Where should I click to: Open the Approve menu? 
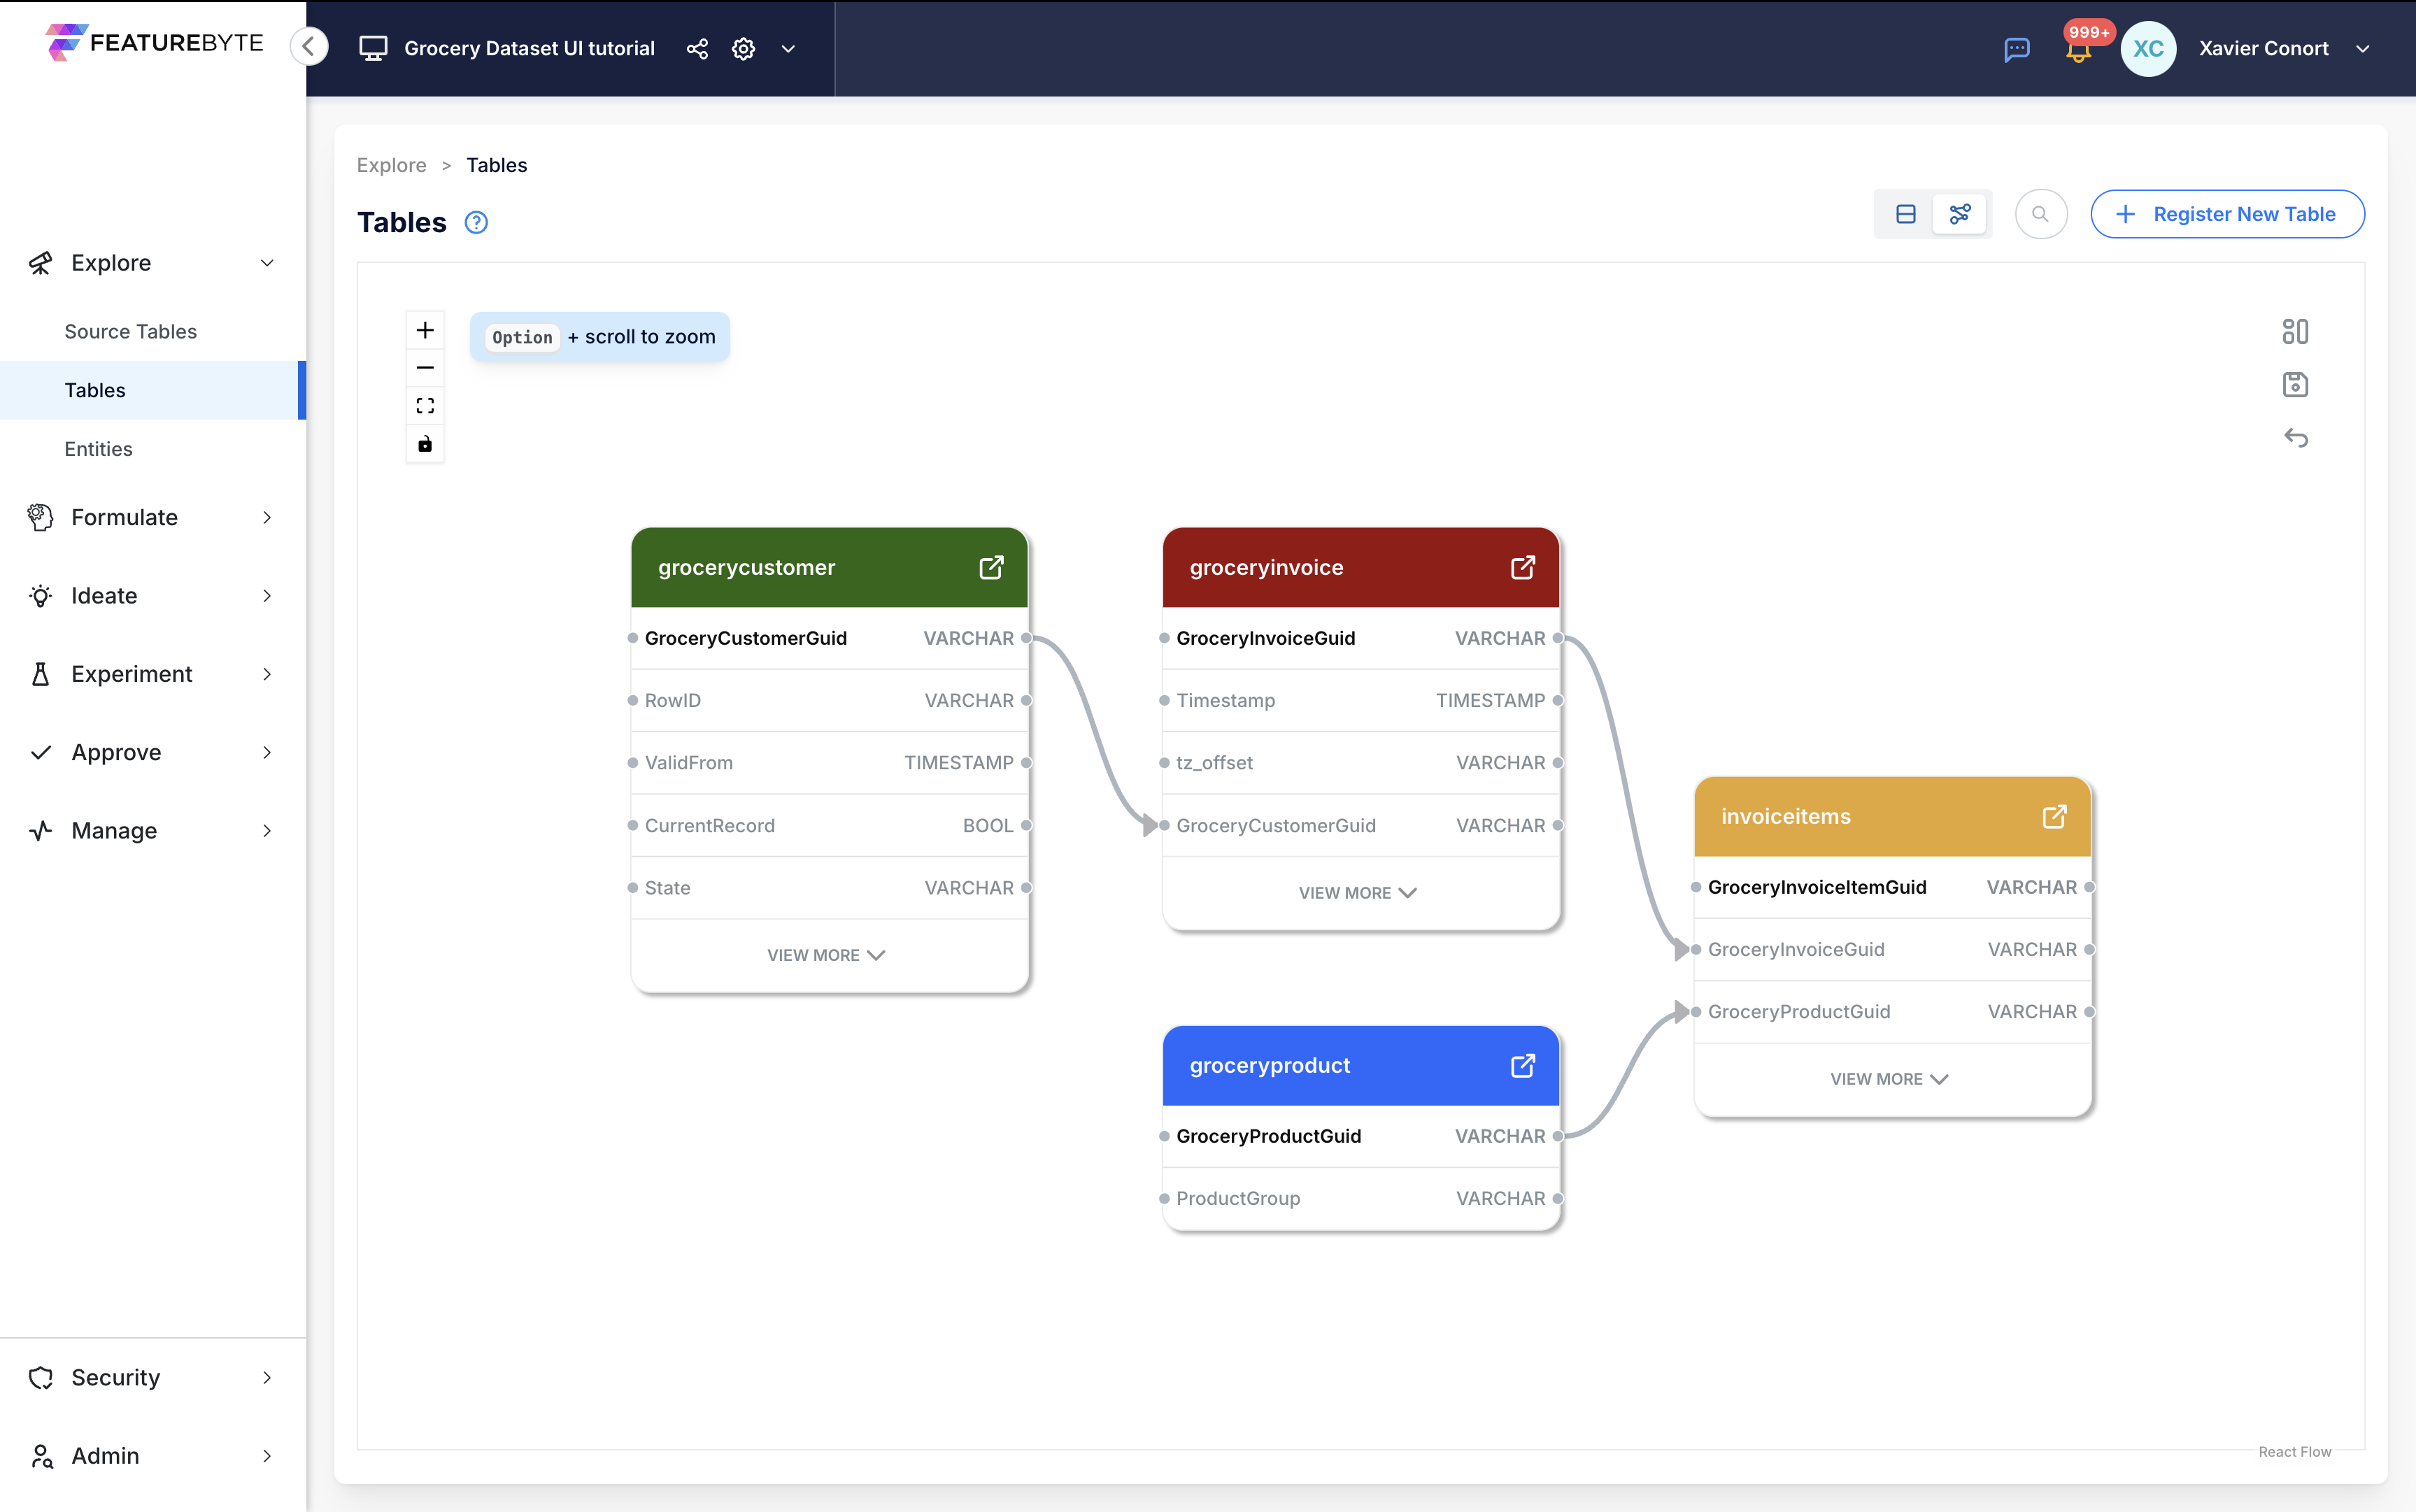click(152, 752)
